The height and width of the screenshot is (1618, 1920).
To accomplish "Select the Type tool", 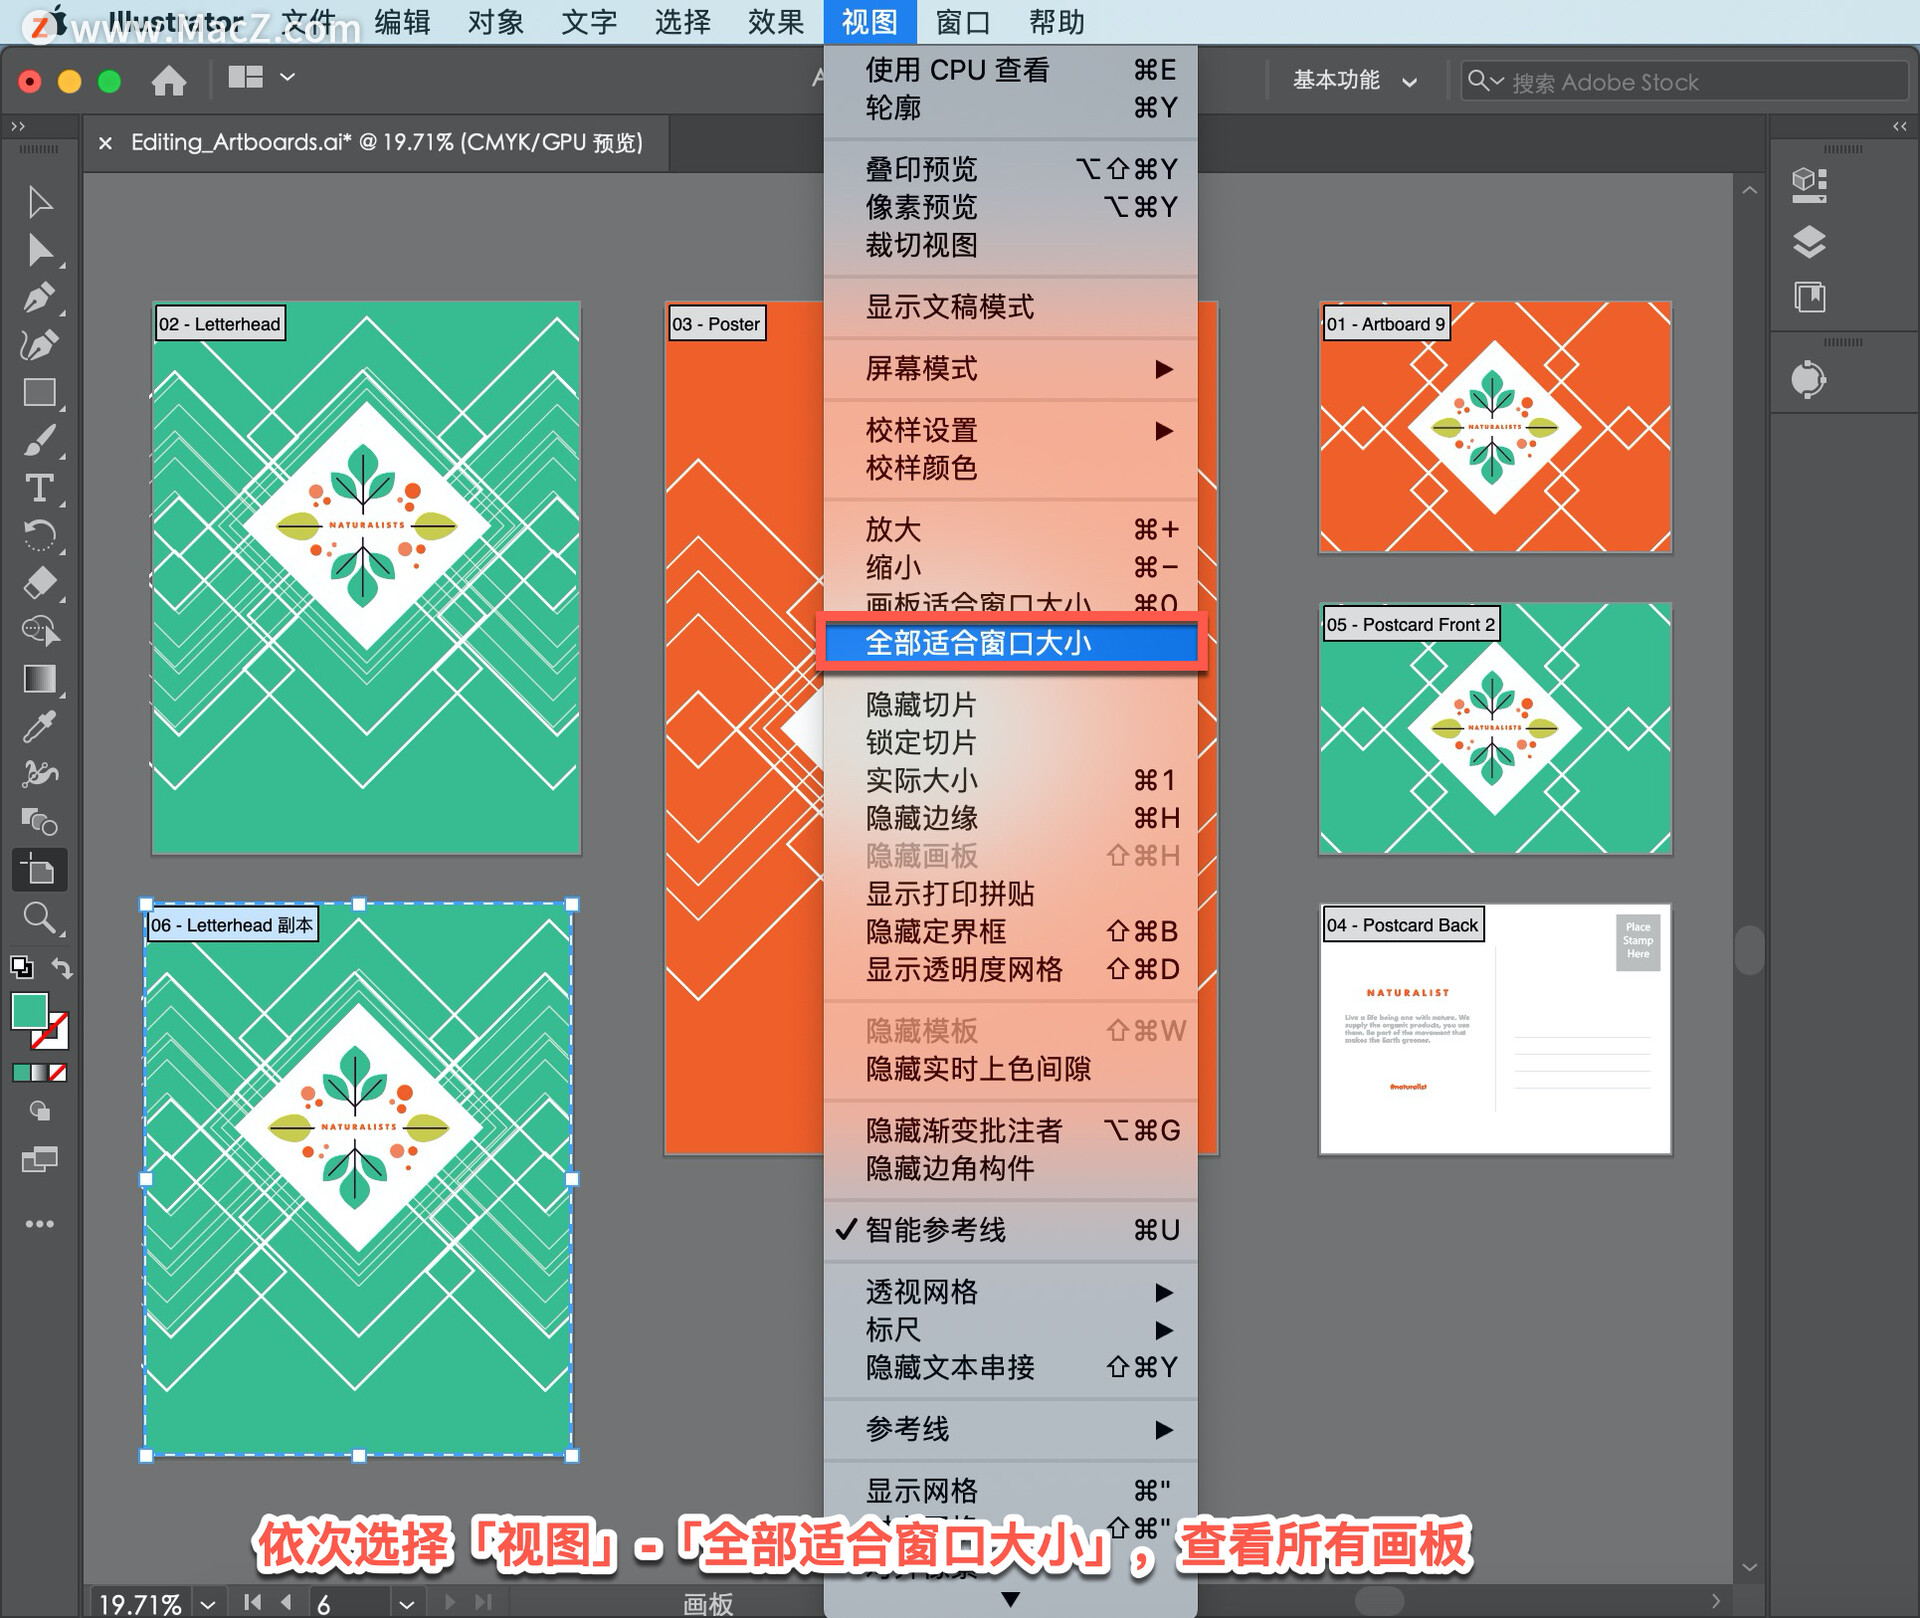I will click(x=40, y=488).
